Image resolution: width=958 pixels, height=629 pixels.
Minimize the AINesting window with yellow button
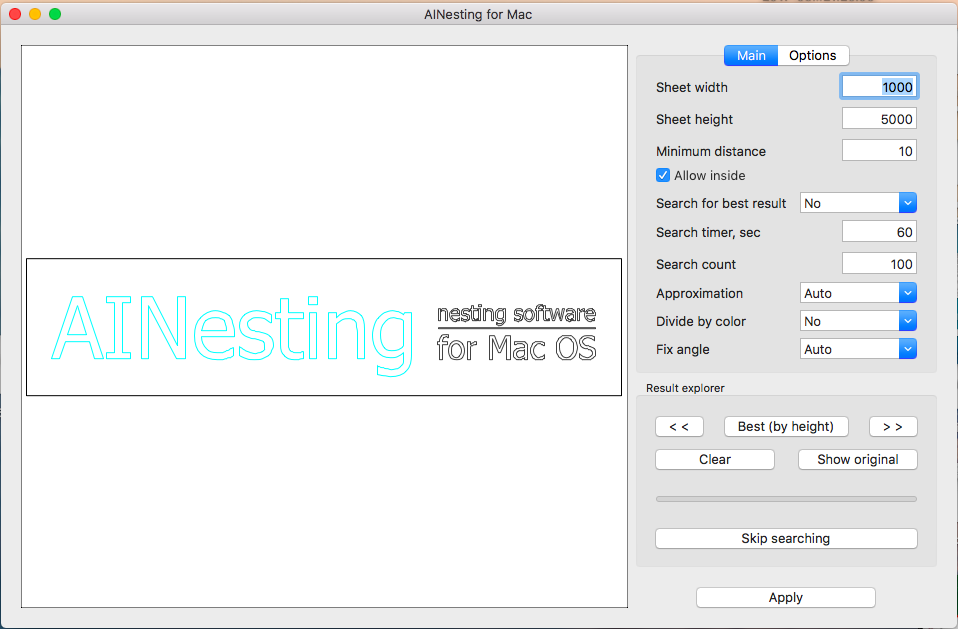[x=35, y=14]
